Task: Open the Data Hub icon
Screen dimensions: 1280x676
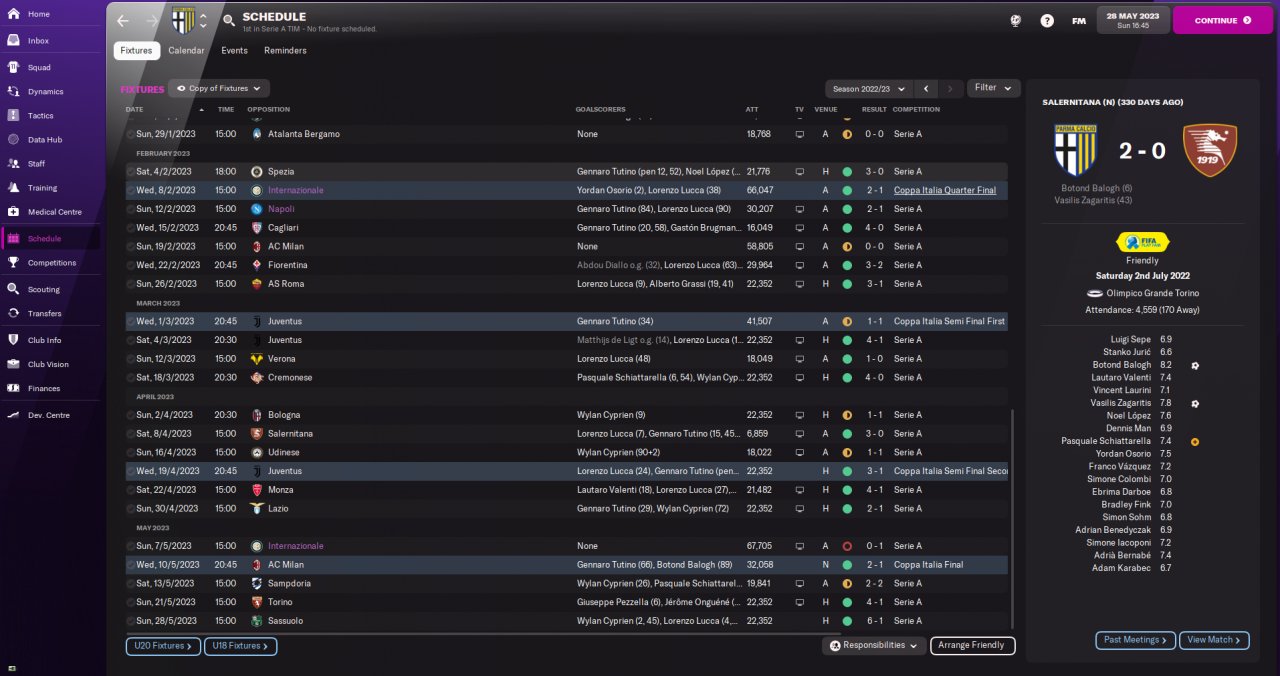Action: click(x=13, y=140)
